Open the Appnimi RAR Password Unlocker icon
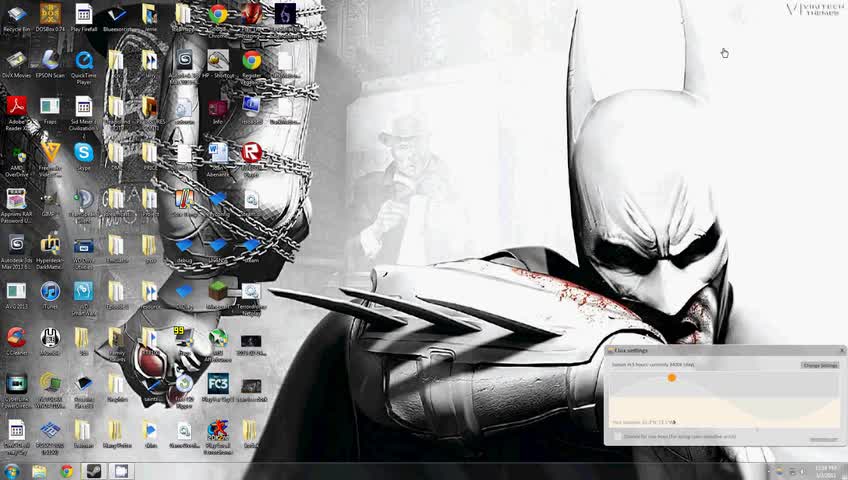 (16, 206)
